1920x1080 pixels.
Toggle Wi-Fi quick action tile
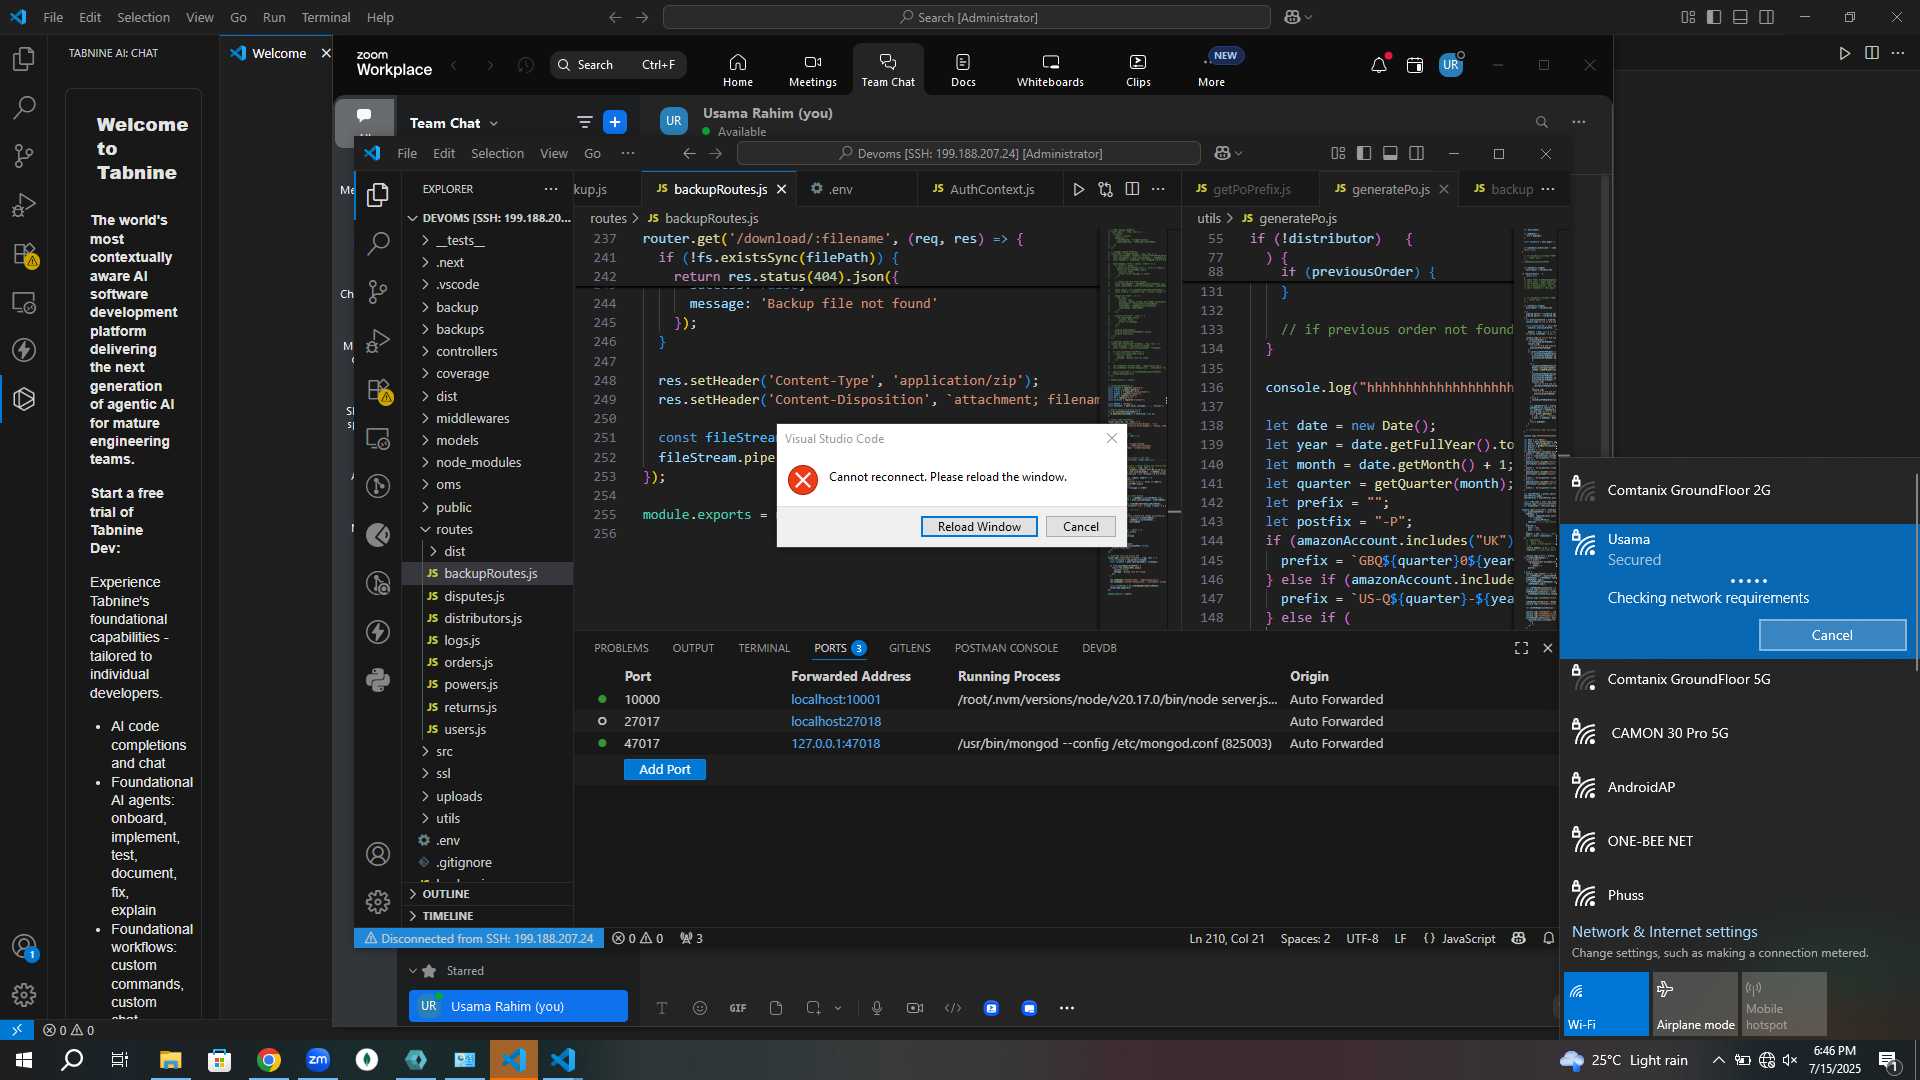coord(1606,1004)
